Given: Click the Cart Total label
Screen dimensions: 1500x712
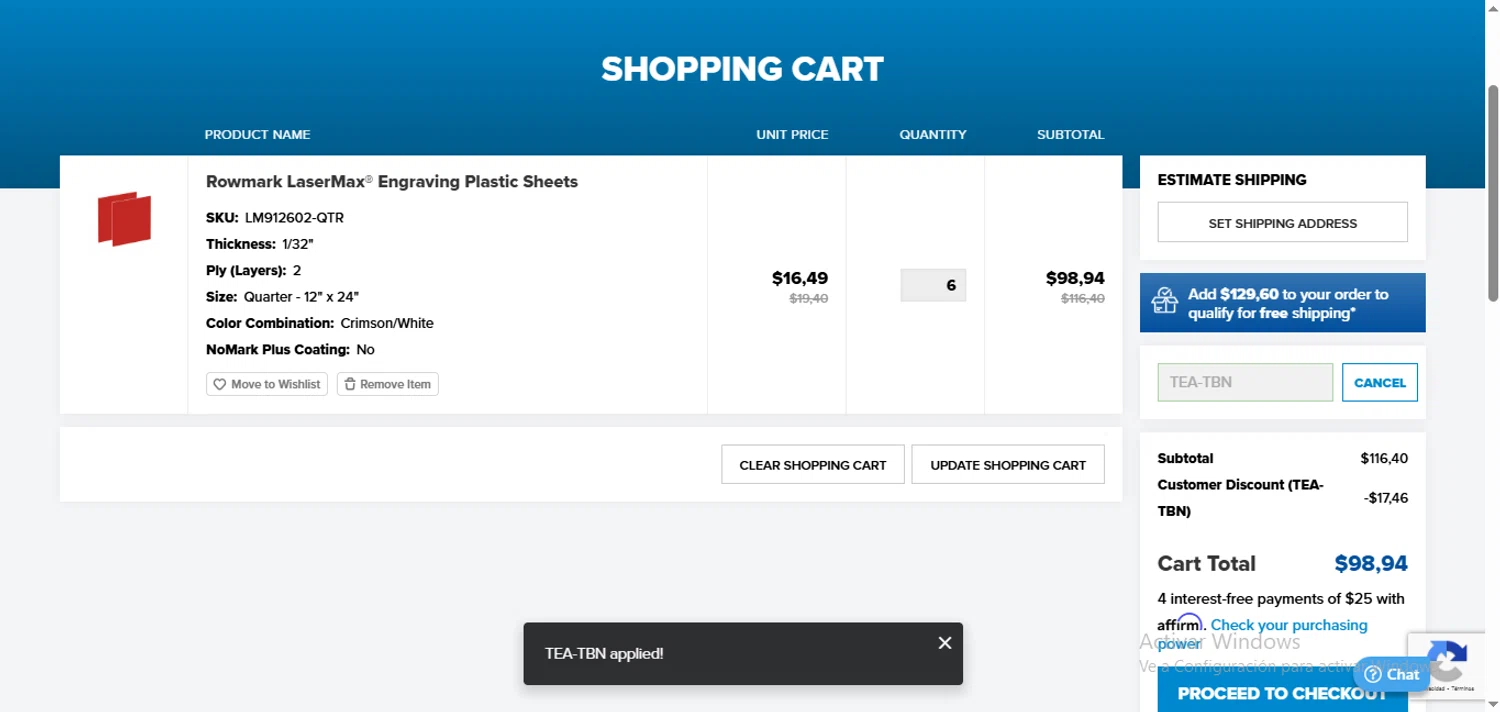Looking at the screenshot, I should point(1206,564).
